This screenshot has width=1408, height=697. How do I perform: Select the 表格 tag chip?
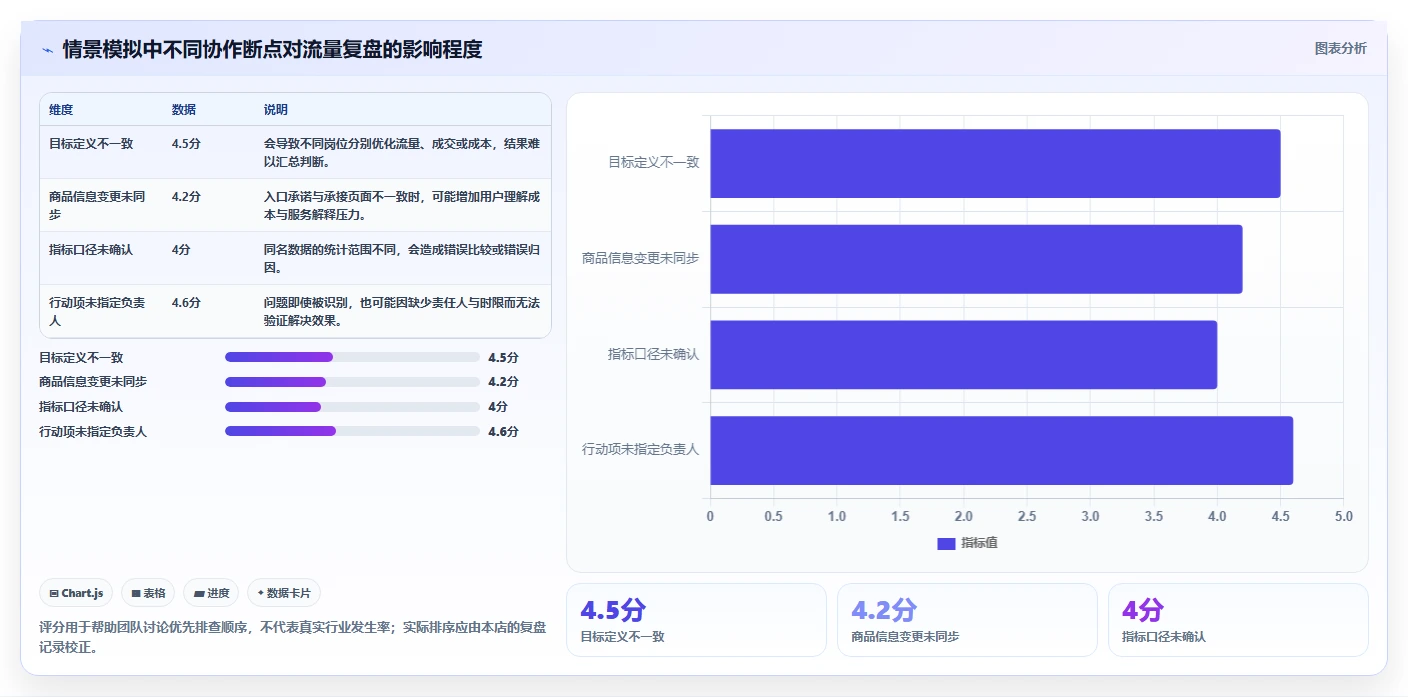[x=148, y=593]
